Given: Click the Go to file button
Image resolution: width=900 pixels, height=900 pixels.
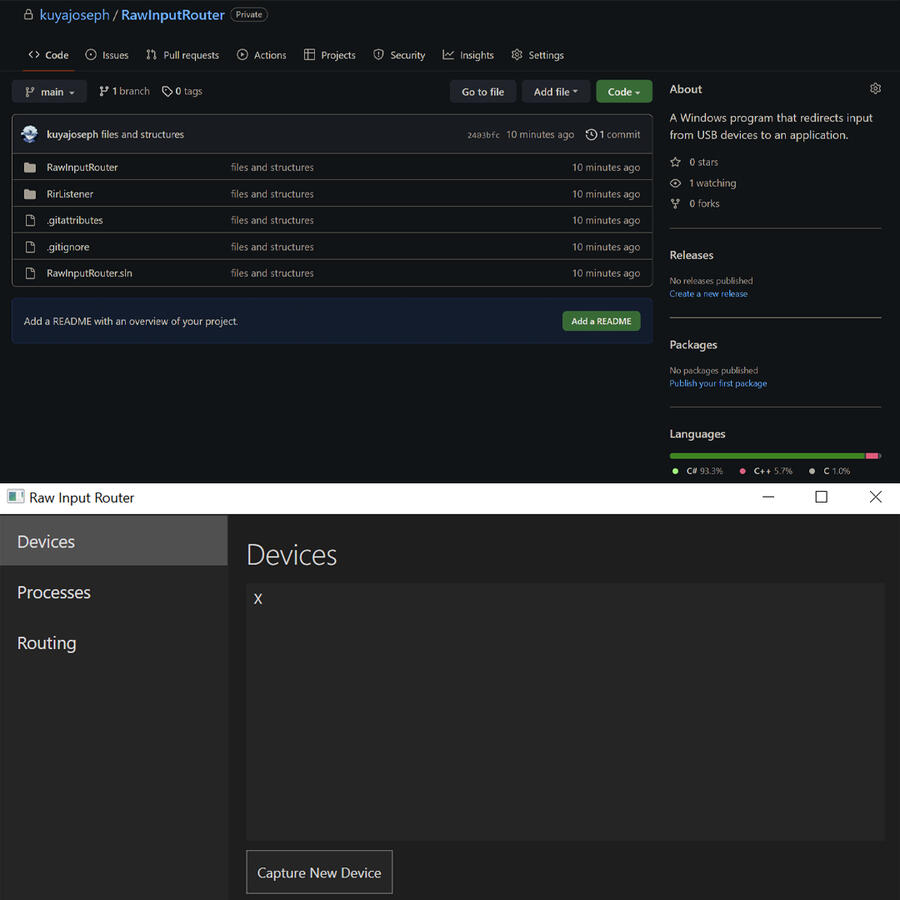Looking at the screenshot, I should coord(483,92).
